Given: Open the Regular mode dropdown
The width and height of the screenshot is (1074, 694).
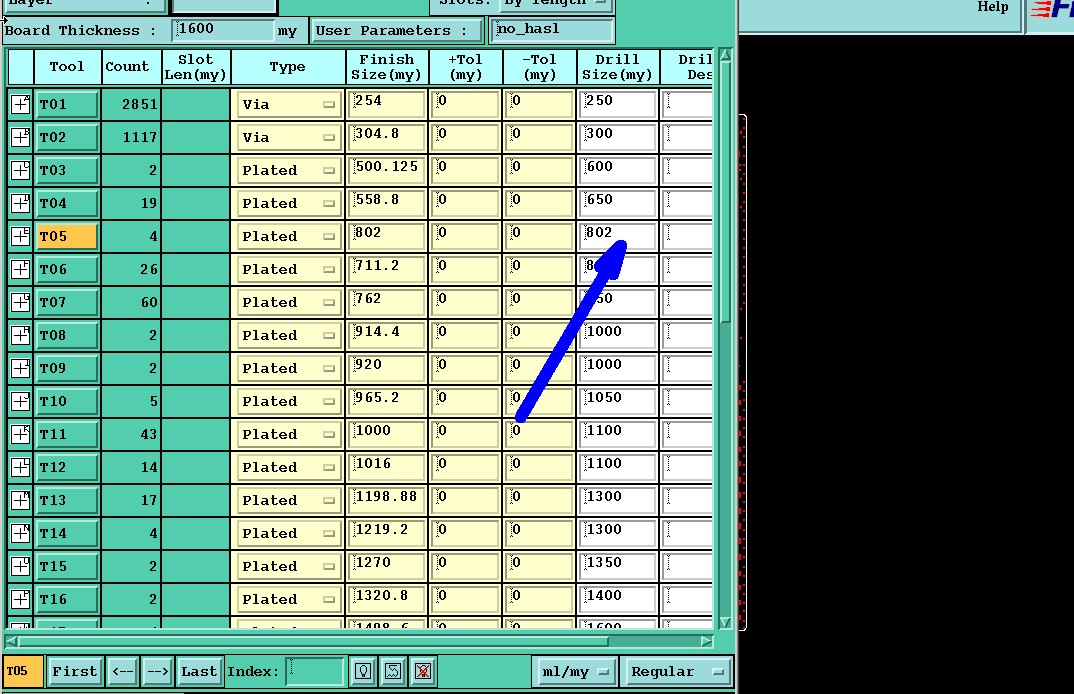Looking at the screenshot, I should (675, 671).
